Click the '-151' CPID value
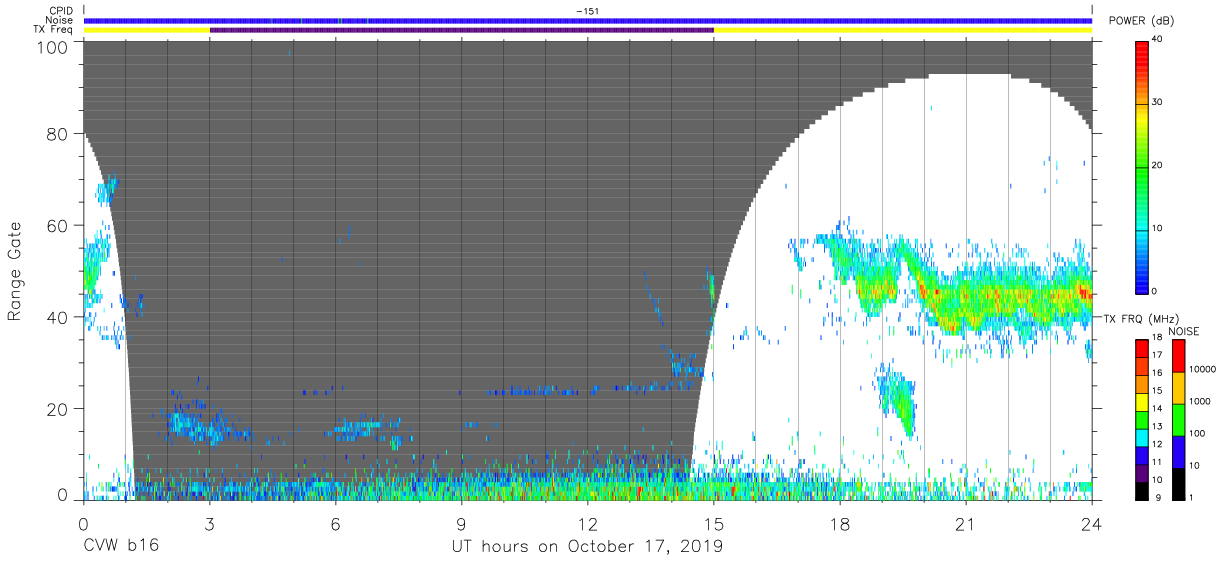1228x567 pixels. click(x=587, y=11)
